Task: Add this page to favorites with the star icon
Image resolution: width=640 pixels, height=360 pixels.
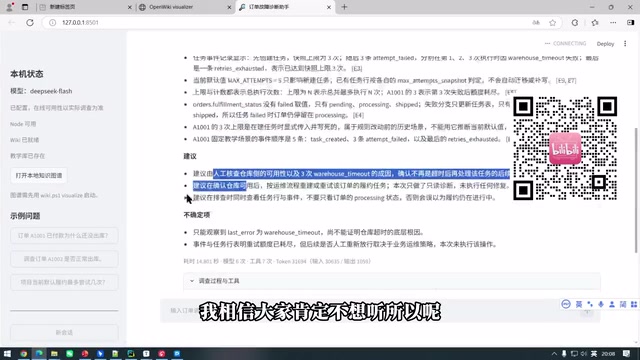Action: click(552, 23)
